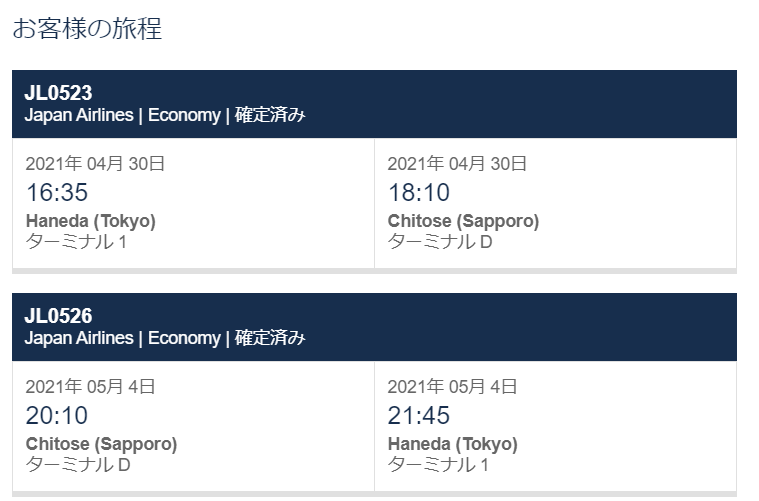The width and height of the screenshot is (759, 501).
Task: Click ターミナル D under JL0526 departure
Action: (x=78, y=464)
